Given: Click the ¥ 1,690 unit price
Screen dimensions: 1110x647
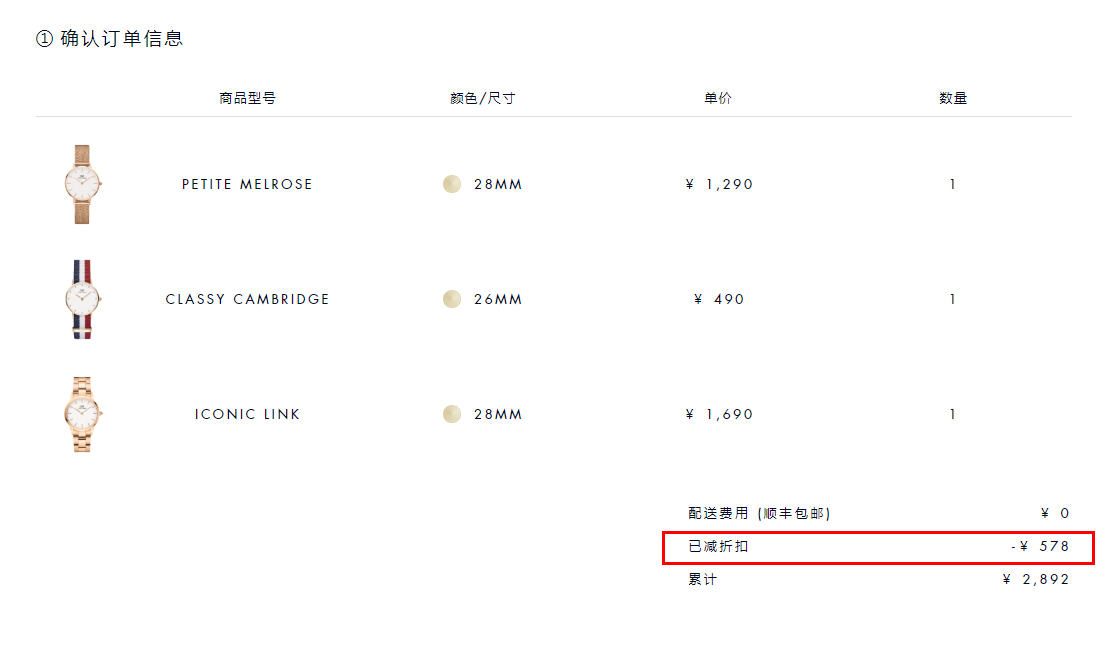Looking at the screenshot, I should pyautogui.click(x=719, y=414).
